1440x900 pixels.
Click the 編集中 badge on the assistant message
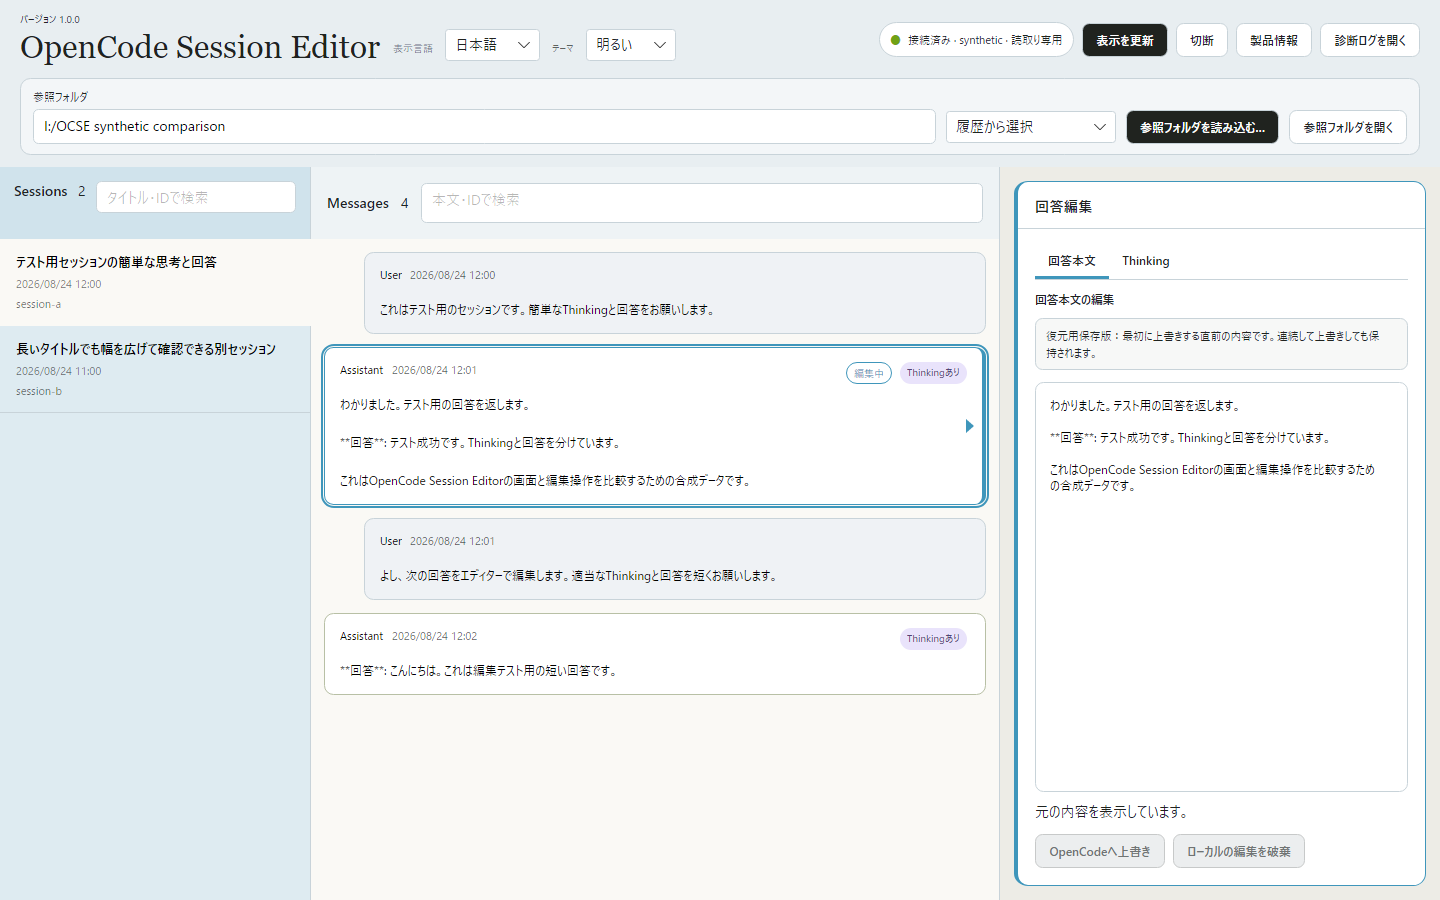[869, 373]
